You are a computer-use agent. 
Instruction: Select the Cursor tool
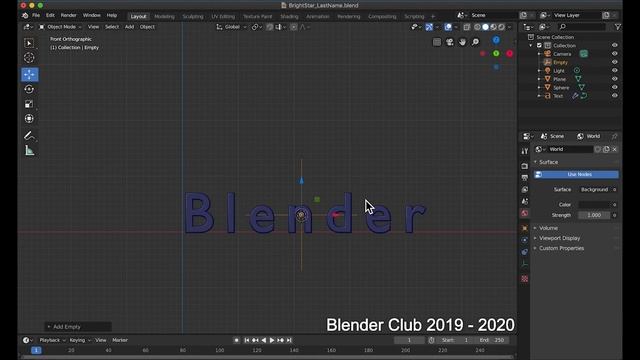pyautogui.click(x=29, y=58)
